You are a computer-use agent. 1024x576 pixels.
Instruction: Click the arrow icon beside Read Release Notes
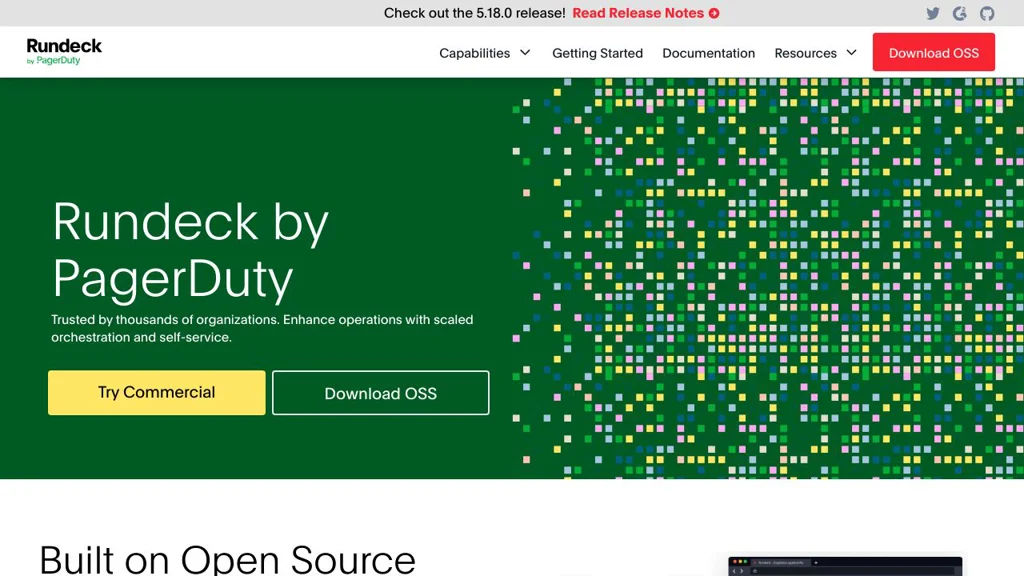[714, 13]
